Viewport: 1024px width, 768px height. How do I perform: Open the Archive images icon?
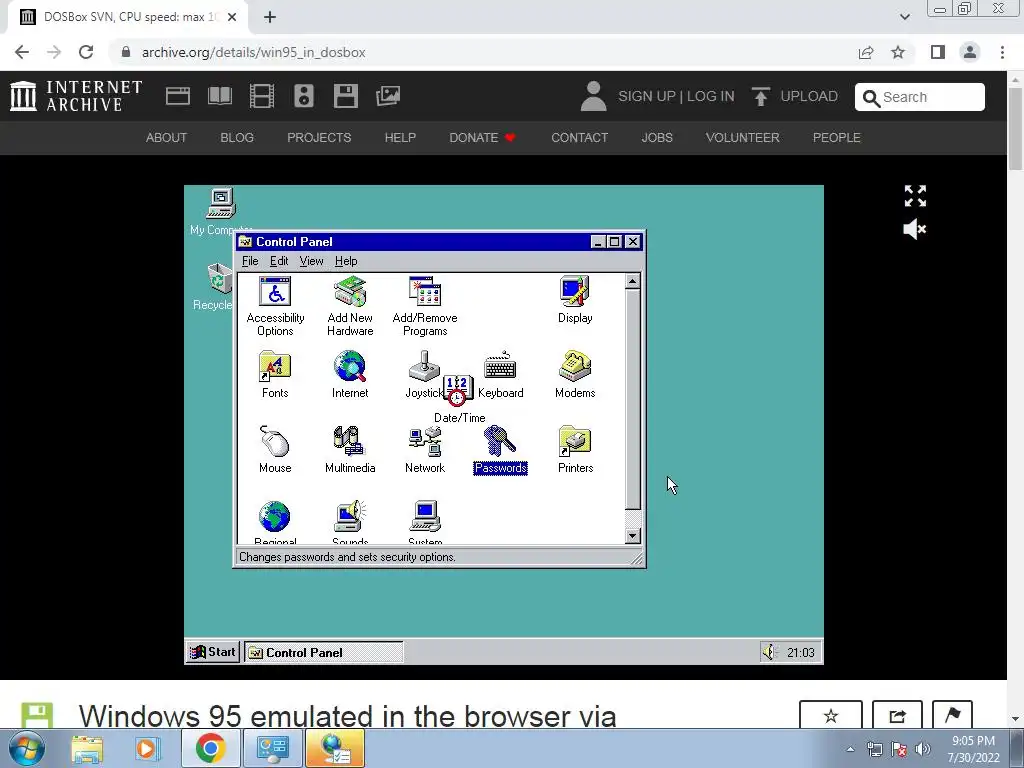pyautogui.click(x=388, y=96)
